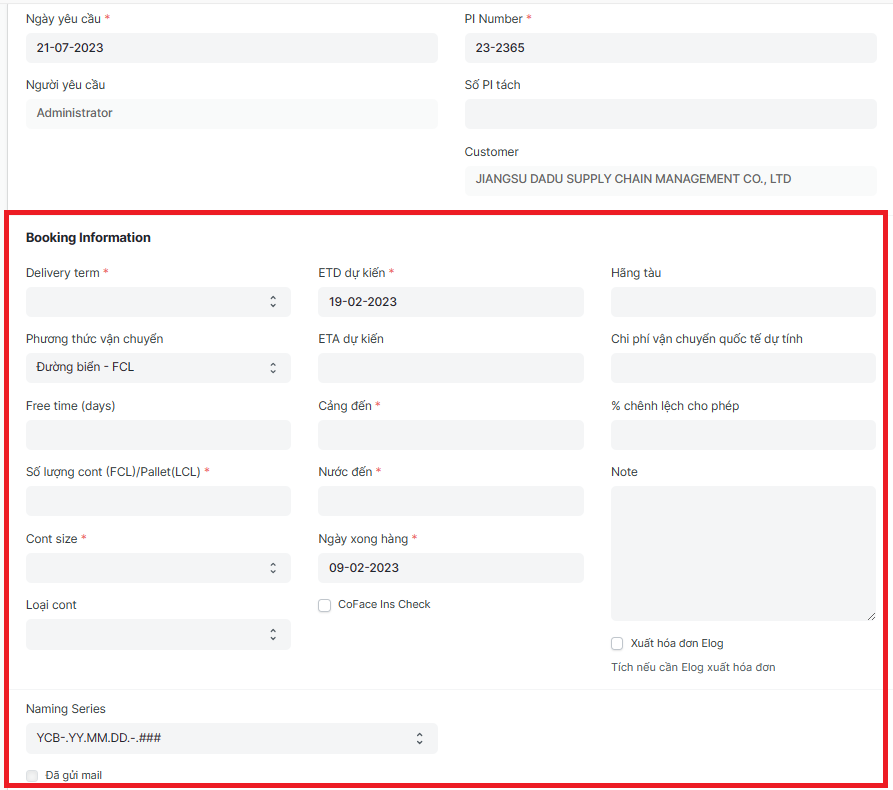This screenshot has height=790, width=893.
Task: Focus the Hãng tàu input field
Action: click(743, 302)
